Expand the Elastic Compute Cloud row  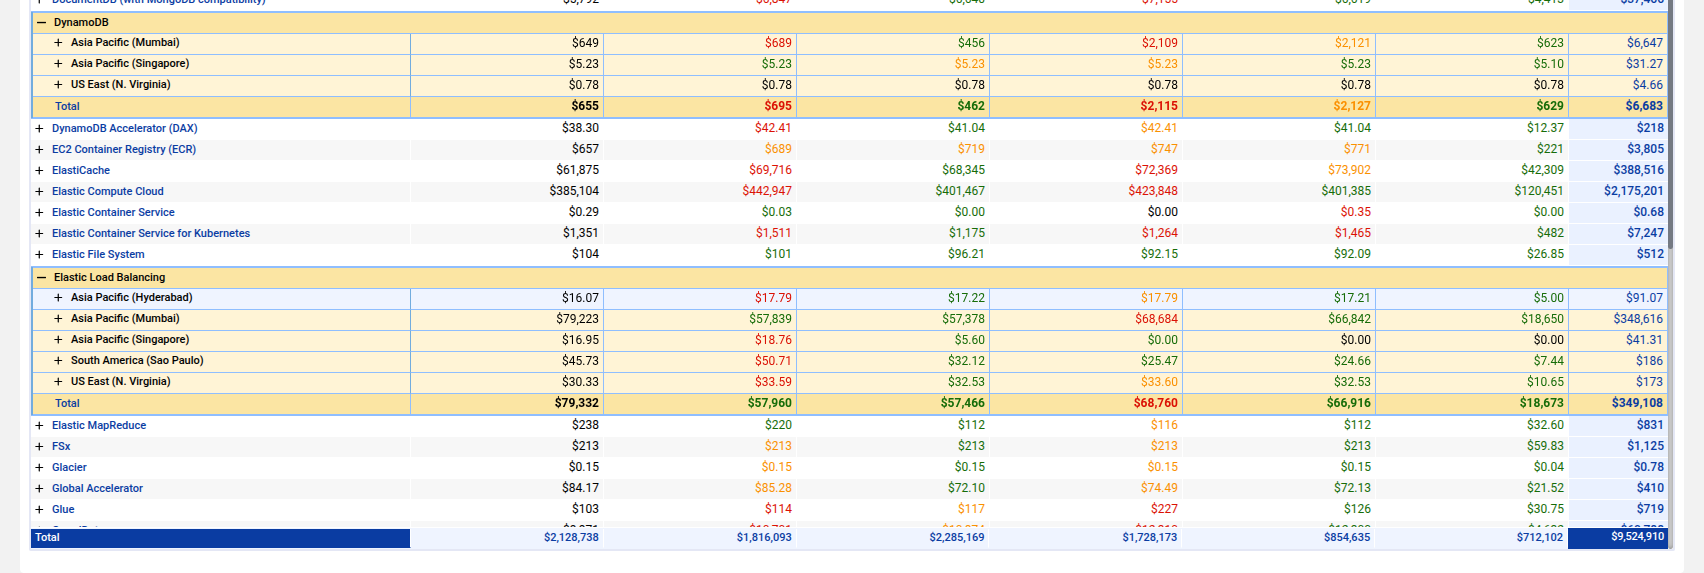click(x=39, y=191)
